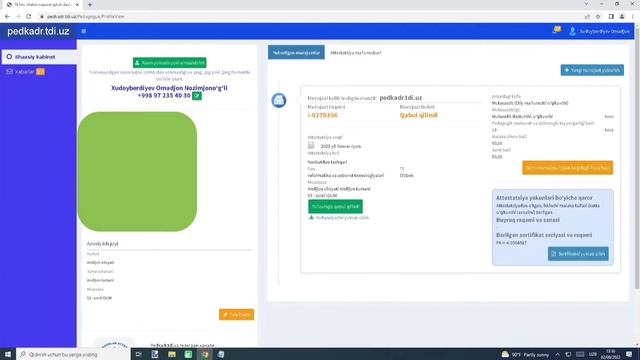This screenshot has height=360, width=640.
Task: Close the current browser tab
Action: click(x=77, y=4)
